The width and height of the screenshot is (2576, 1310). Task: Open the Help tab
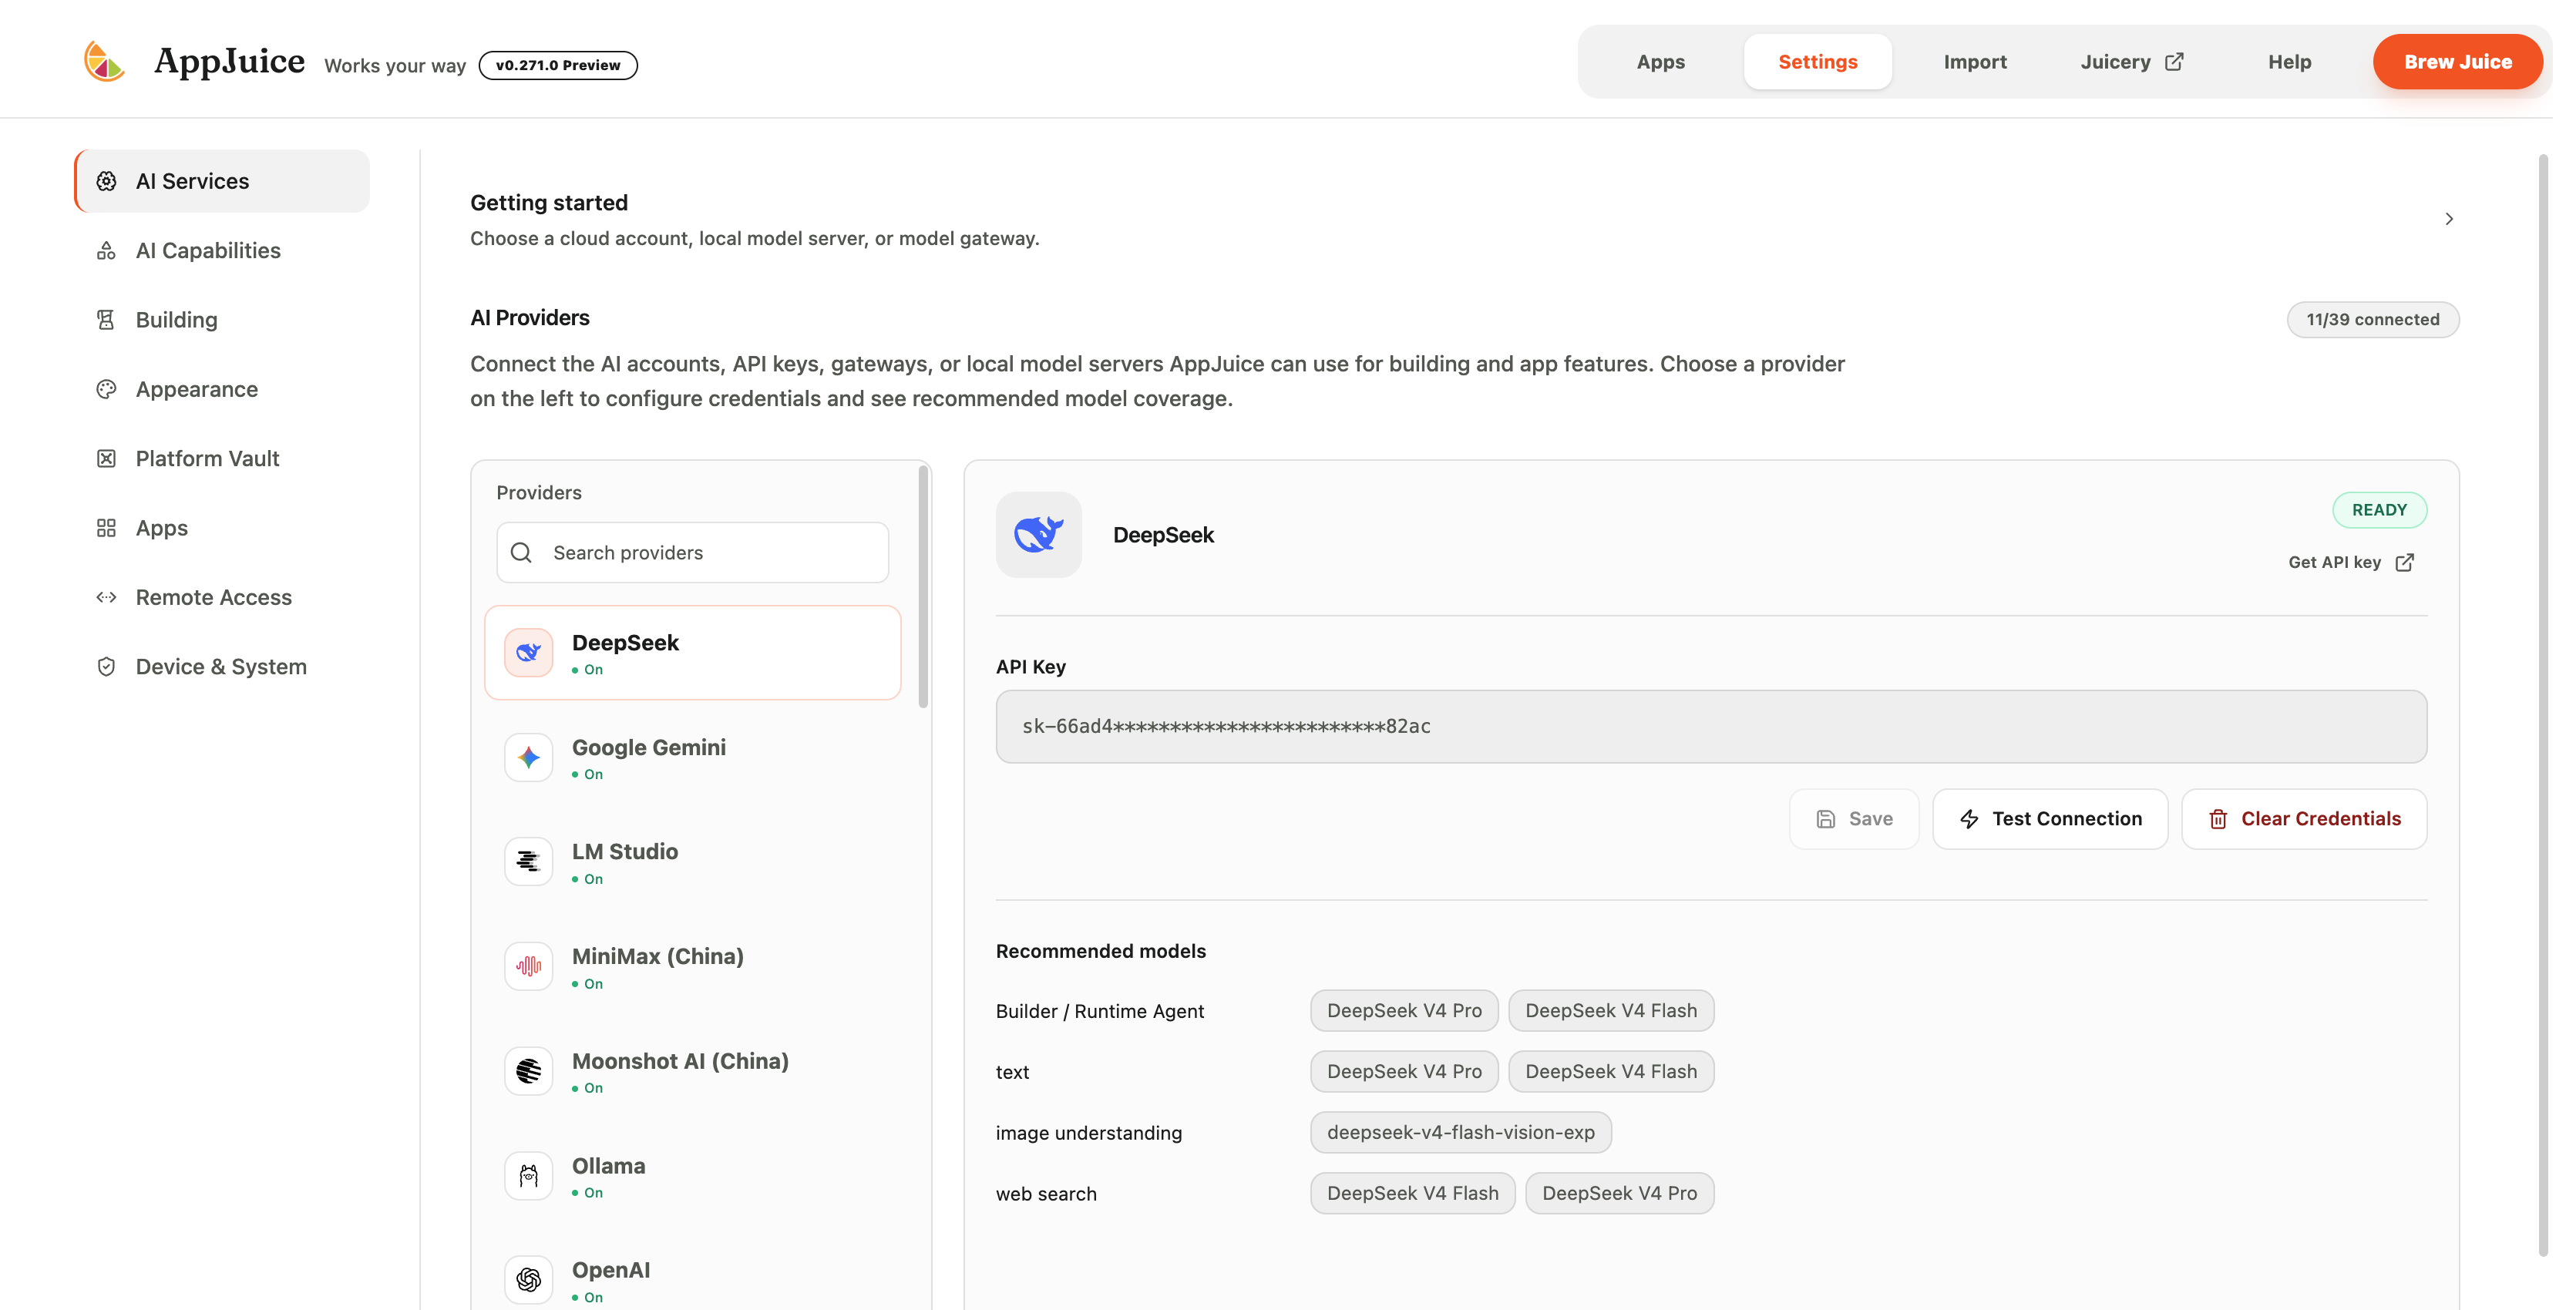pyautogui.click(x=2289, y=62)
